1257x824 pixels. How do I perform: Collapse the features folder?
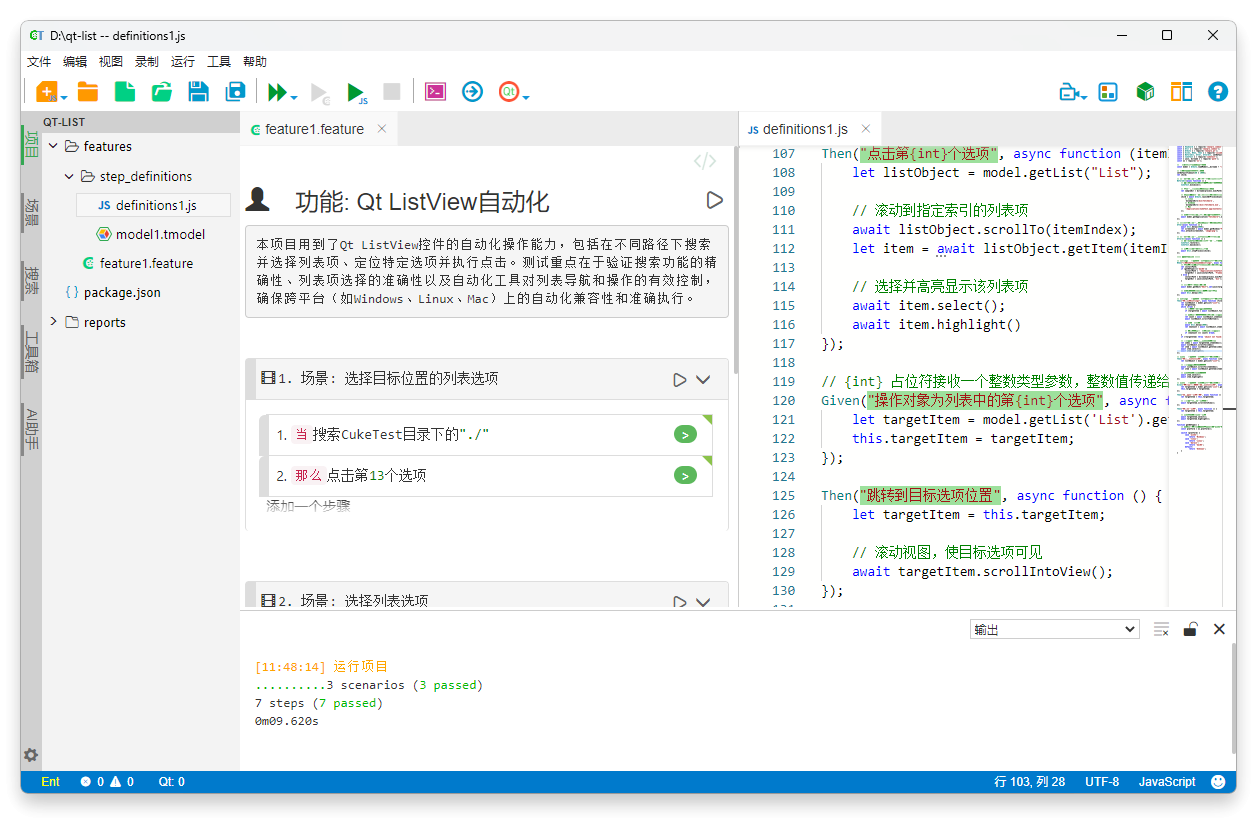pos(53,146)
